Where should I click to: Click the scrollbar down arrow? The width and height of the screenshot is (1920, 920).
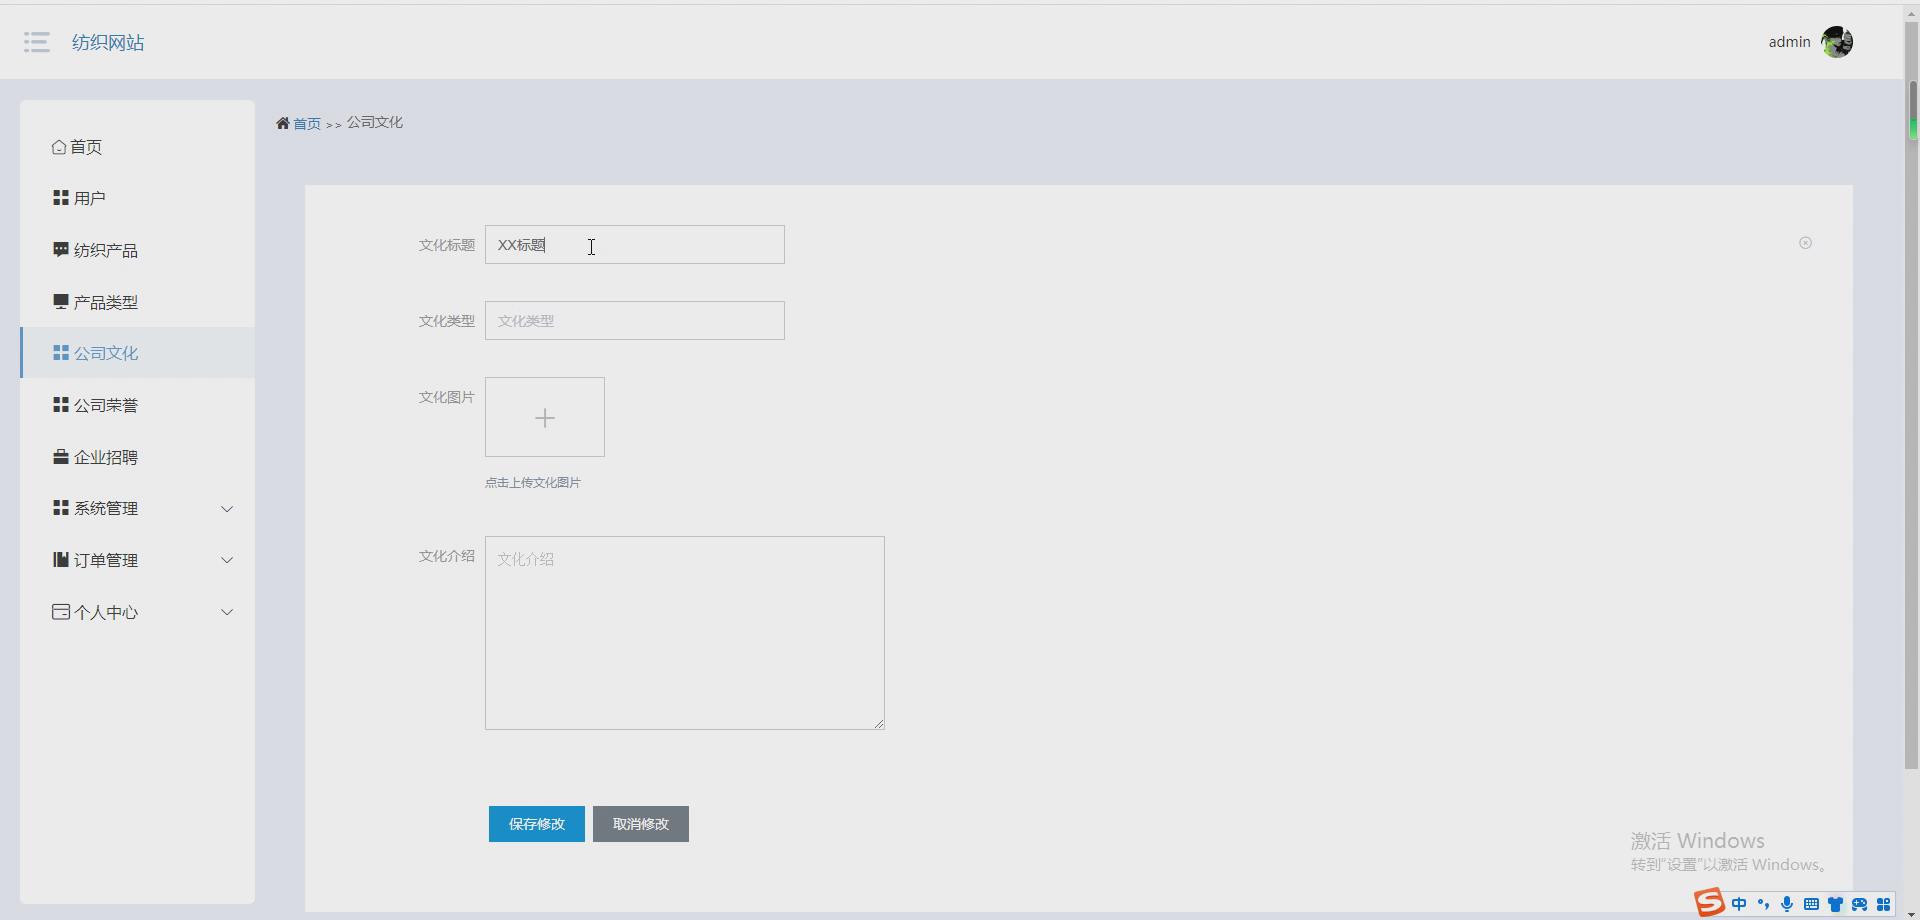(x=1912, y=914)
